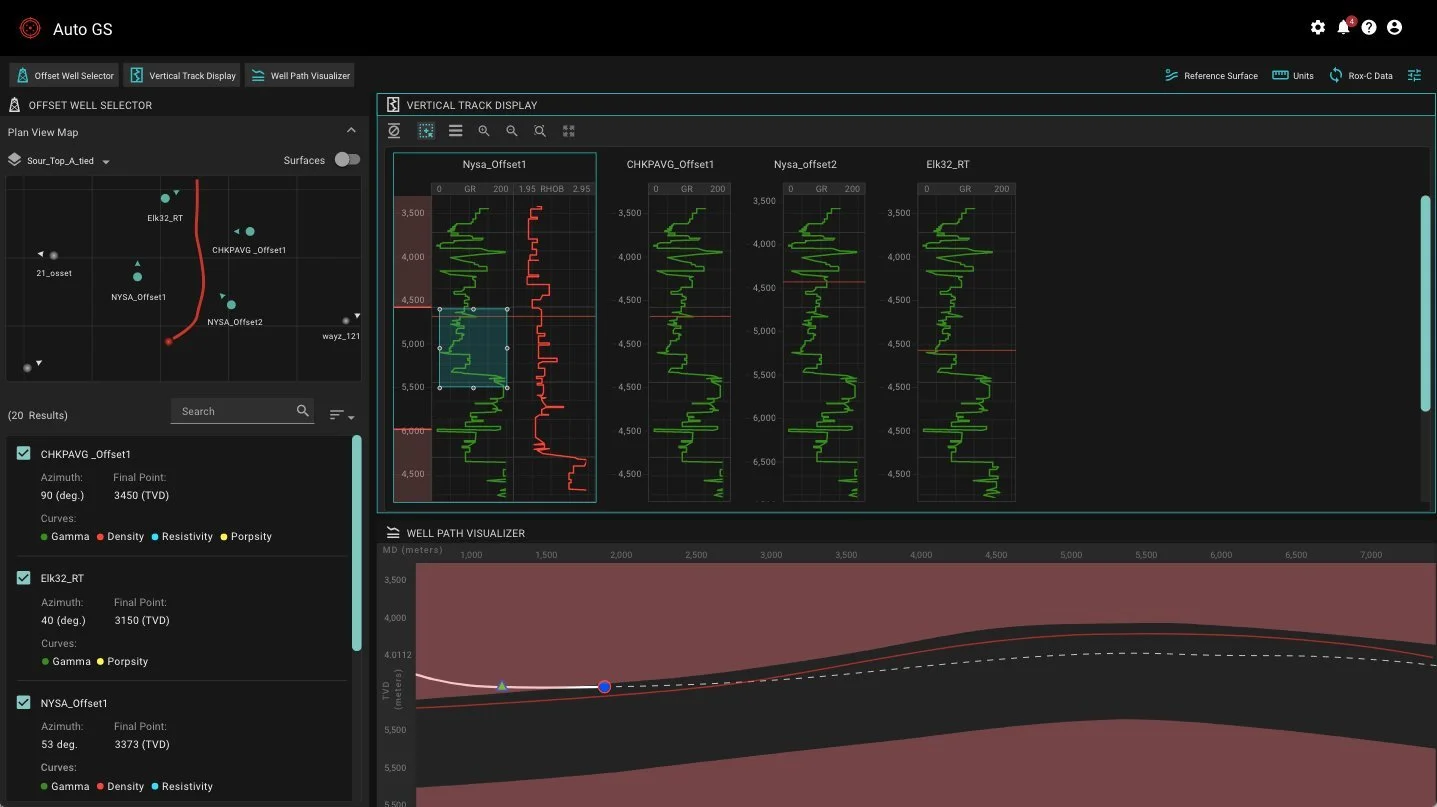Click the teal selection box on Nysa_Offset1 GR track

point(473,347)
